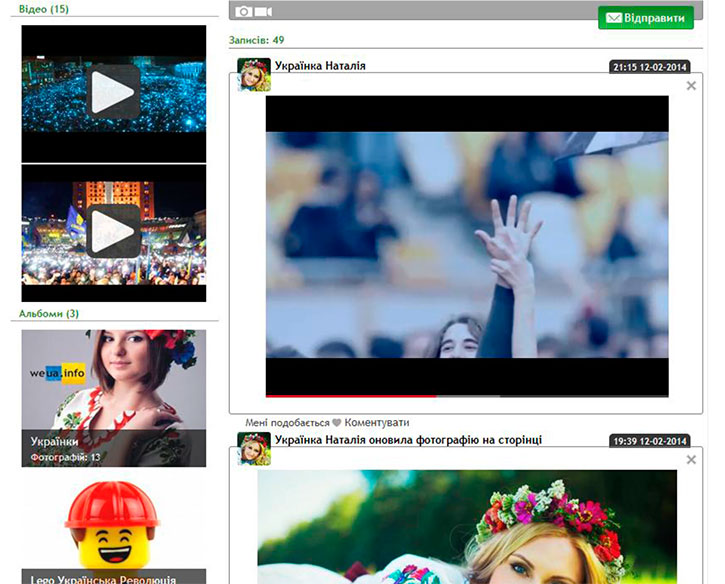Open Українка Наталія profile from video post
This screenshot has height=584, width=725.
[320, 66]
